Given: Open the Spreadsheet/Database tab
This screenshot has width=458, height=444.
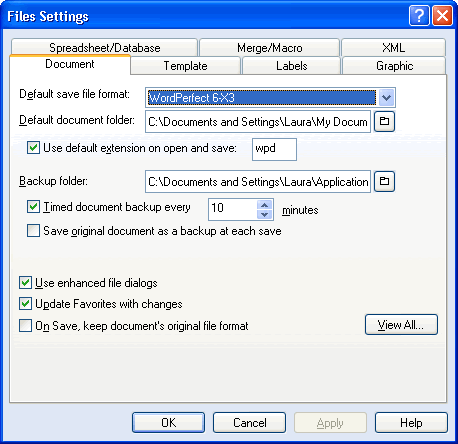Looking at the screenshot, I should click(x=104, y=48).
